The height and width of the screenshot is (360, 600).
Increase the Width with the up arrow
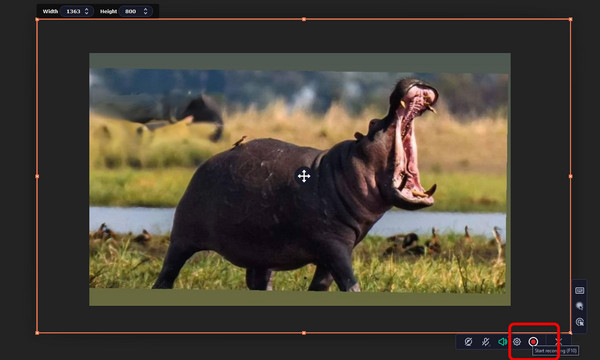[x=86, y=9]
